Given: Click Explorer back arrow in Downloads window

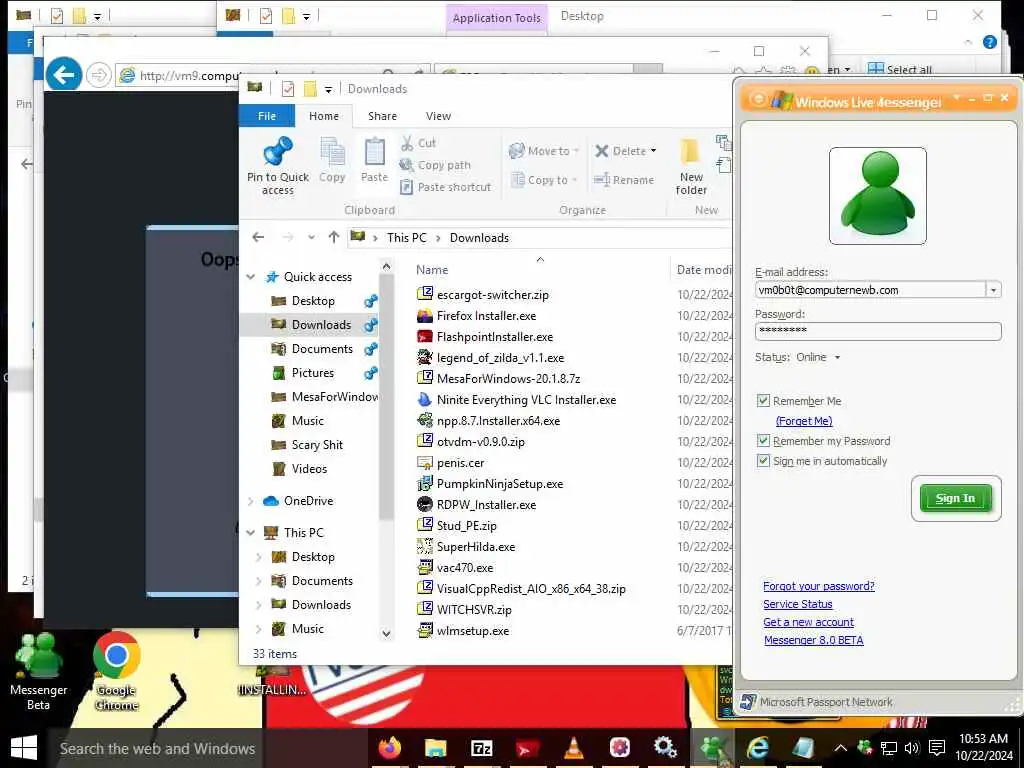Looking at the screenshot, I should coord(259,237).
